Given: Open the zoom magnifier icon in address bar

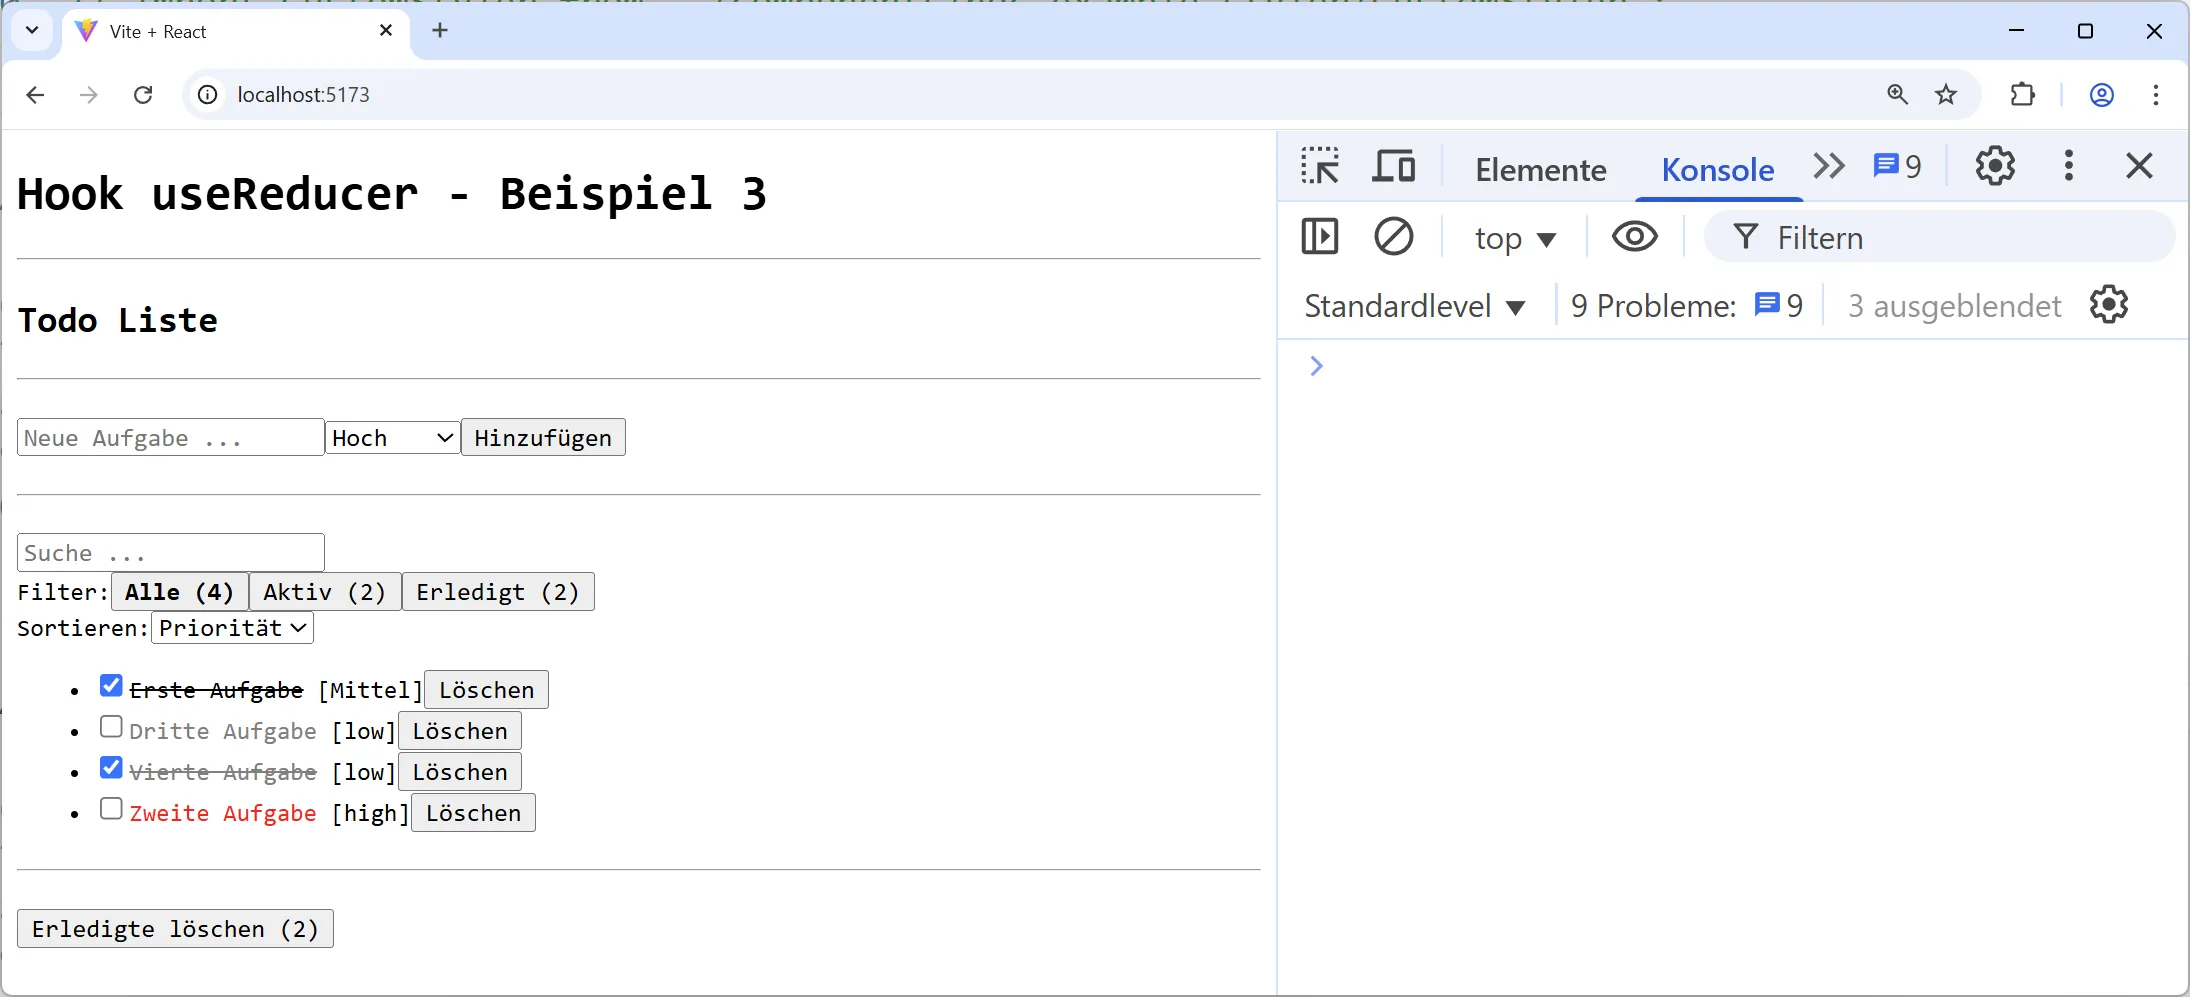Looking at the screenshot, I should click(x=1897, y=95).
